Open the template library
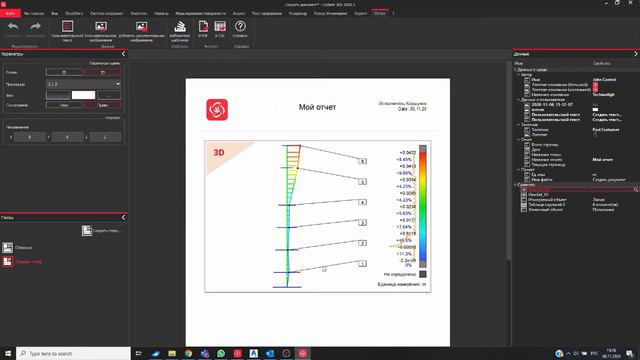This screenshot has height=360, width=640. pos(180,31)
